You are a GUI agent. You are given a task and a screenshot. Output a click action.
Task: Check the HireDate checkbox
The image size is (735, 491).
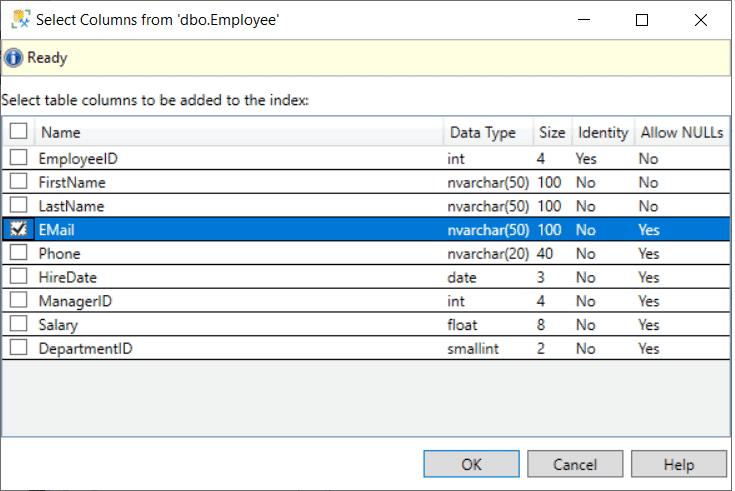coord(18,277)
